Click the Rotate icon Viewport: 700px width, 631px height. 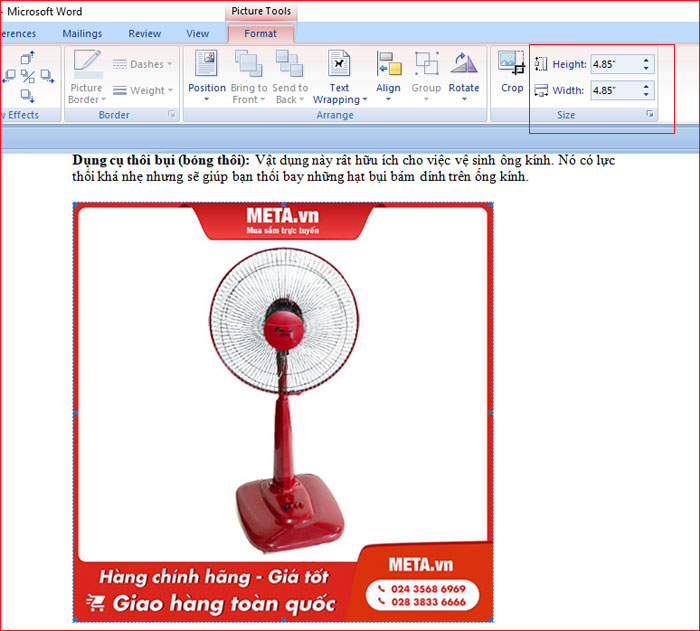pos(464,63)
